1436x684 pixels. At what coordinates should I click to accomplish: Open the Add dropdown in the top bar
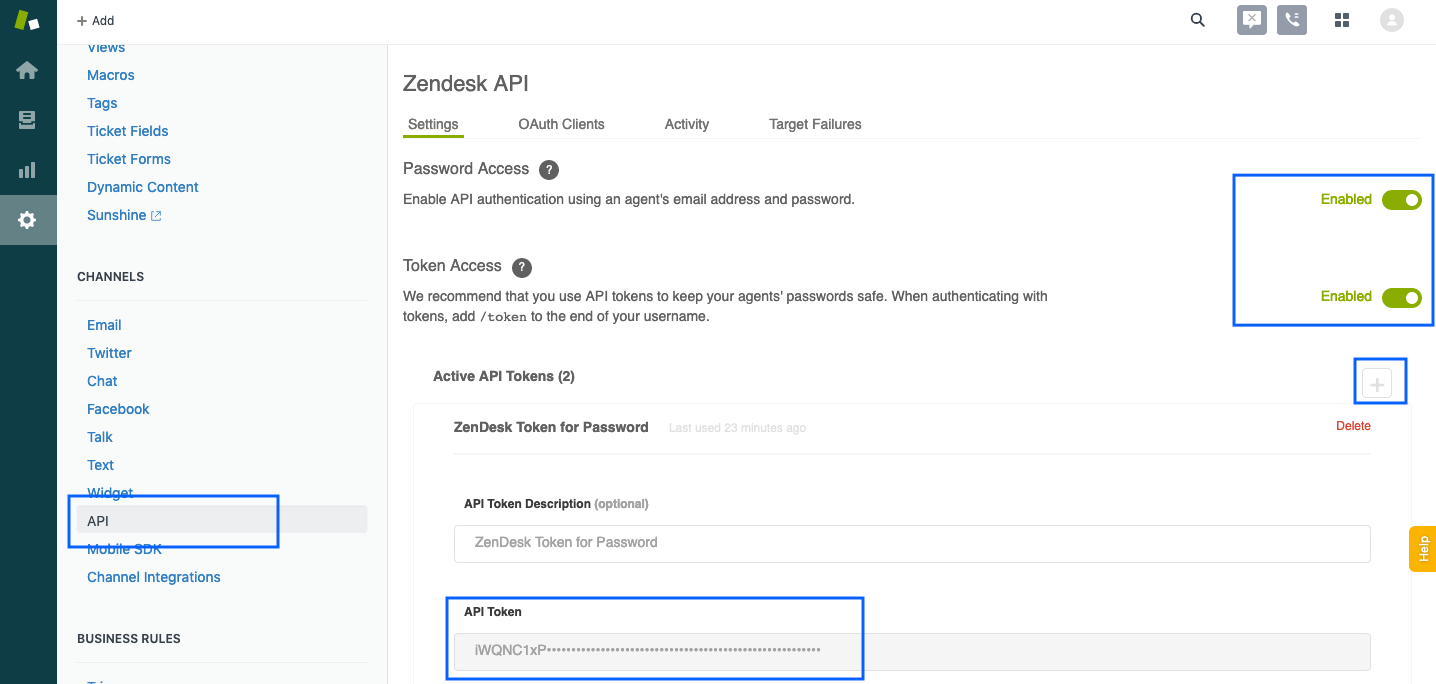[x=95, y=20]
